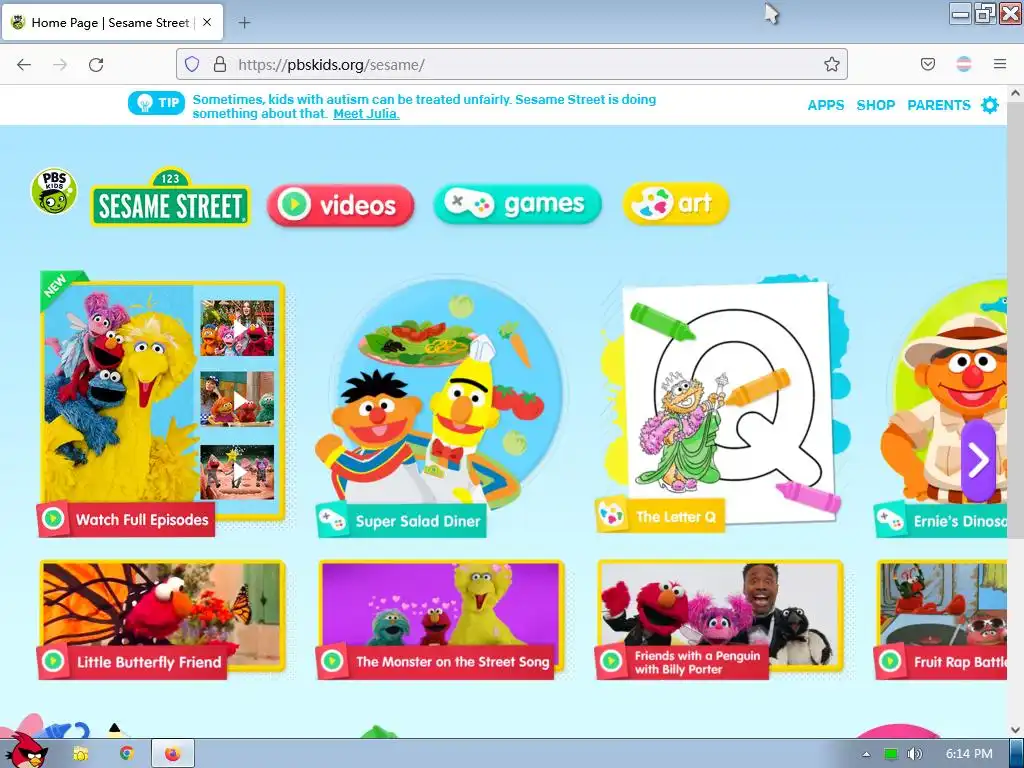Open the tracking protection shield icon
This screenshot has height=768, width=1024.
point(191,64)
